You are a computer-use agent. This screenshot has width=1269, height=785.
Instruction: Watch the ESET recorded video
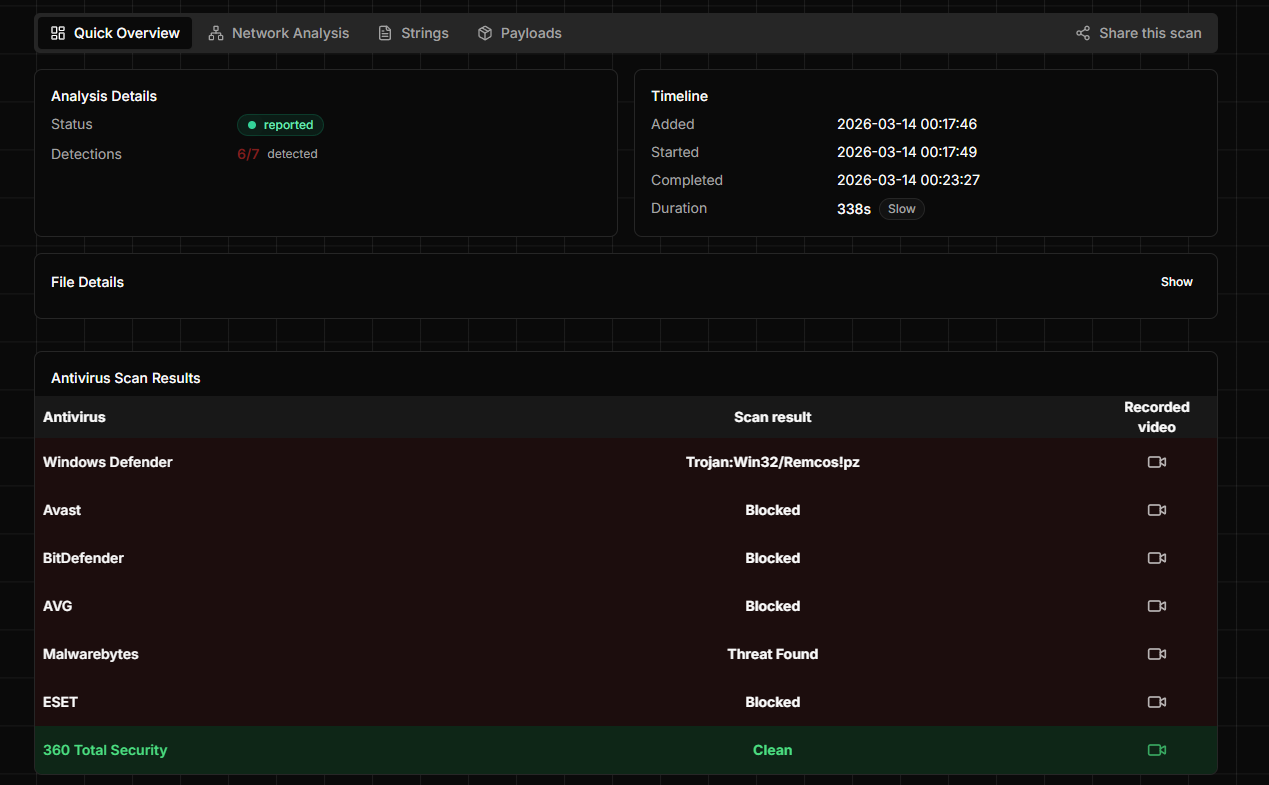pyautogui.click(x=1156, y=702)
